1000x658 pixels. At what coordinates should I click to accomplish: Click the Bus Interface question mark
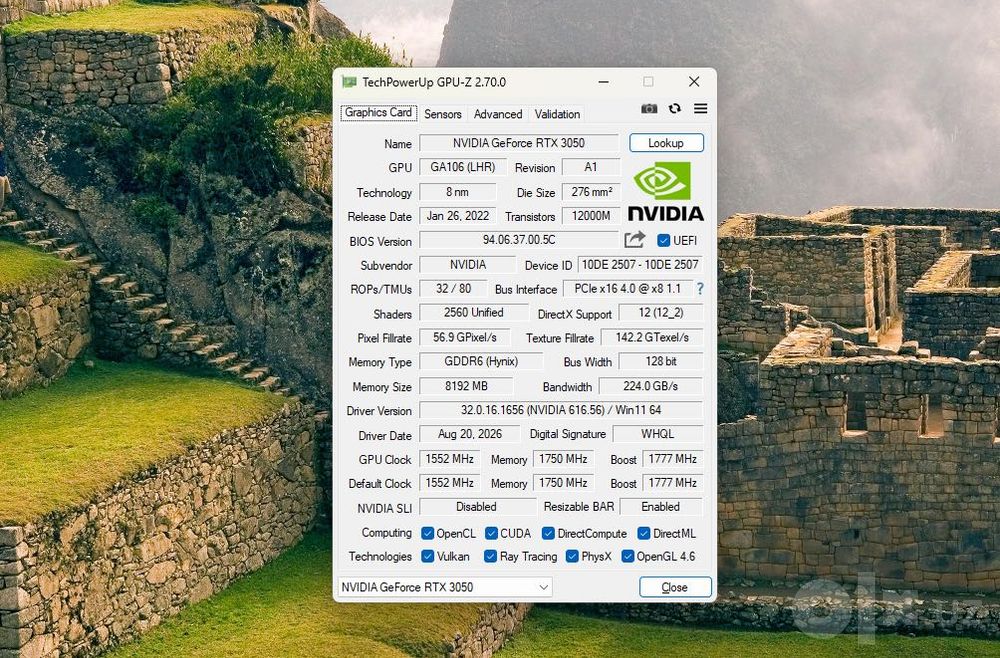(x=700, y=289)
